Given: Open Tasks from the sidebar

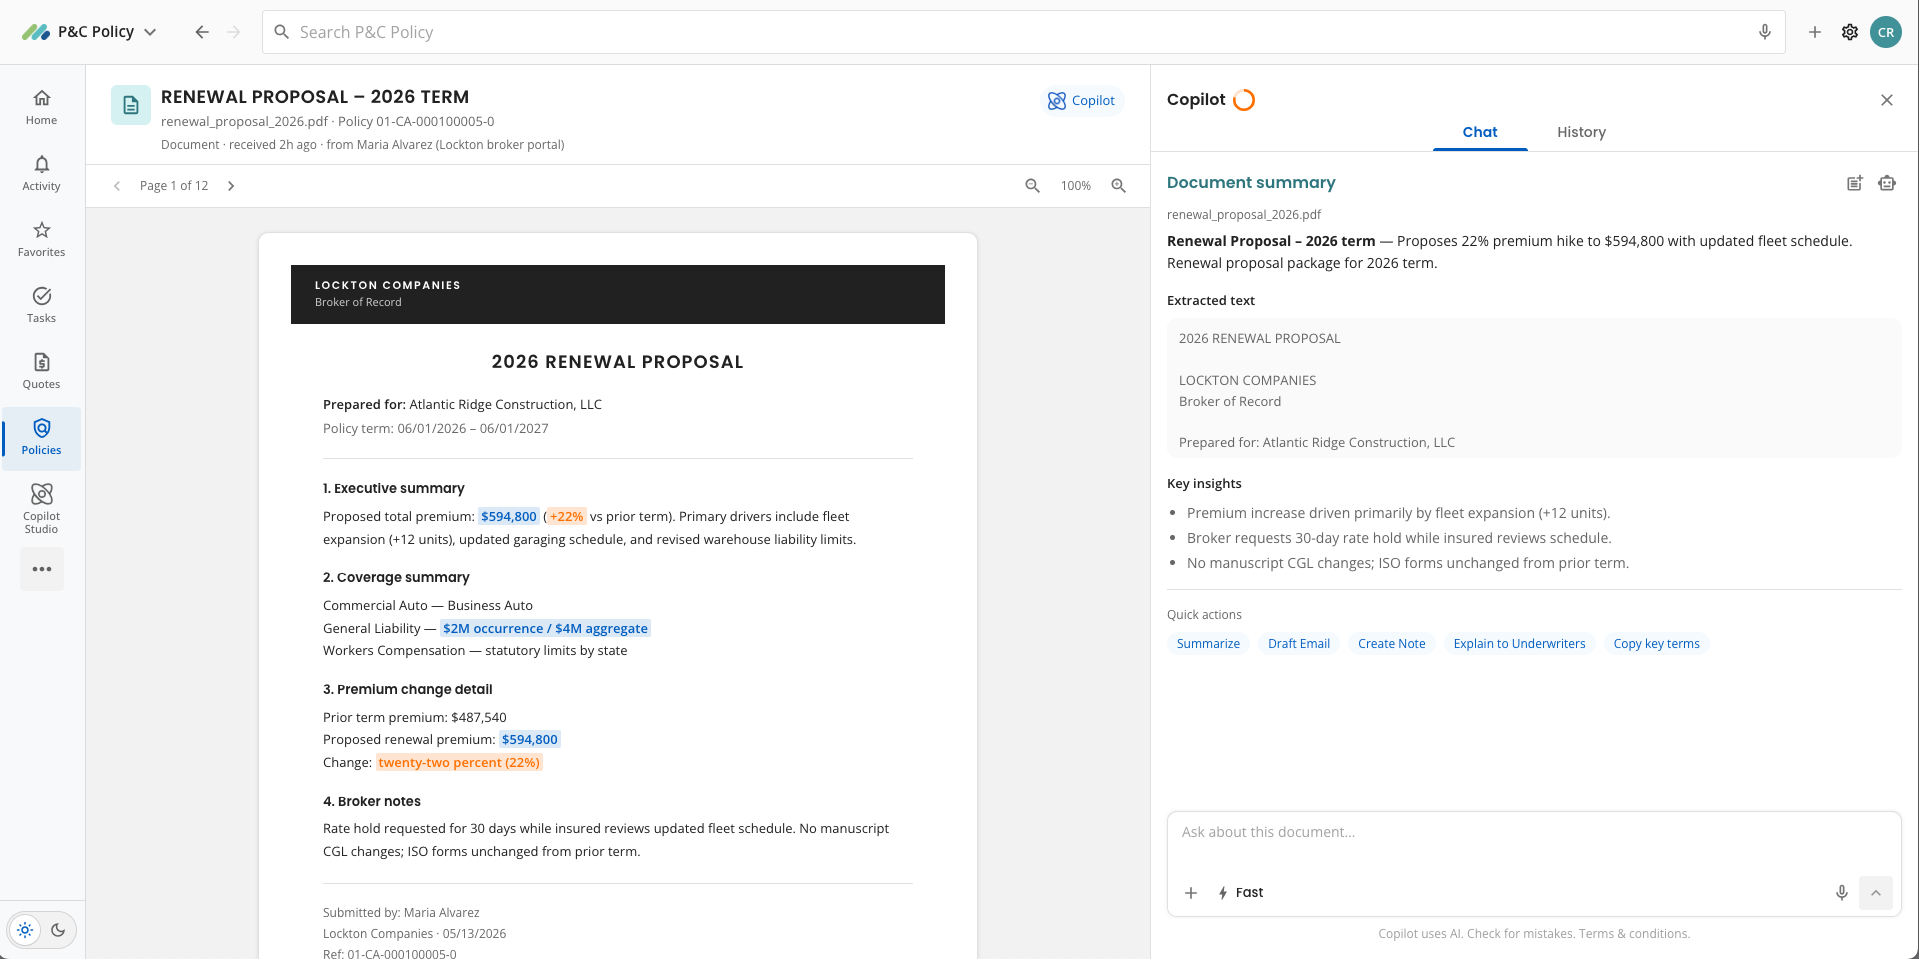Looking at the screenshot, I should (41, 305).
